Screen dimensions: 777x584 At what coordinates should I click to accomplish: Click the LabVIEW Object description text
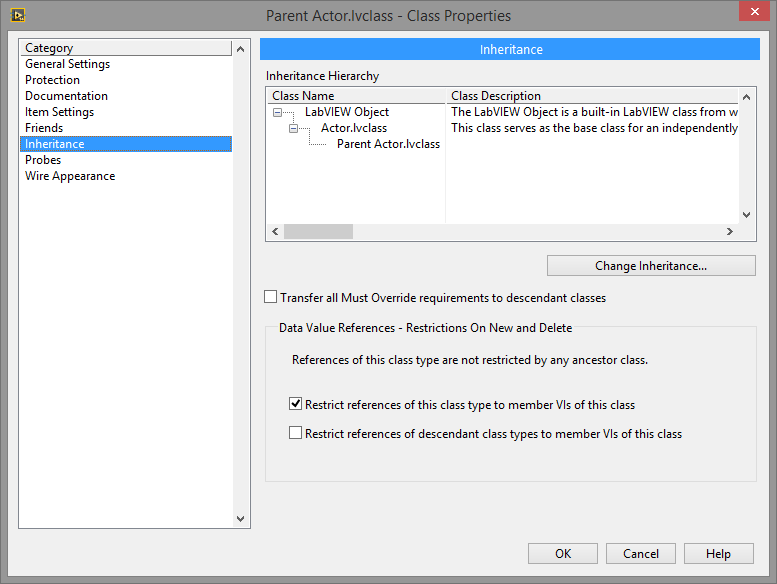coord(594,112)
